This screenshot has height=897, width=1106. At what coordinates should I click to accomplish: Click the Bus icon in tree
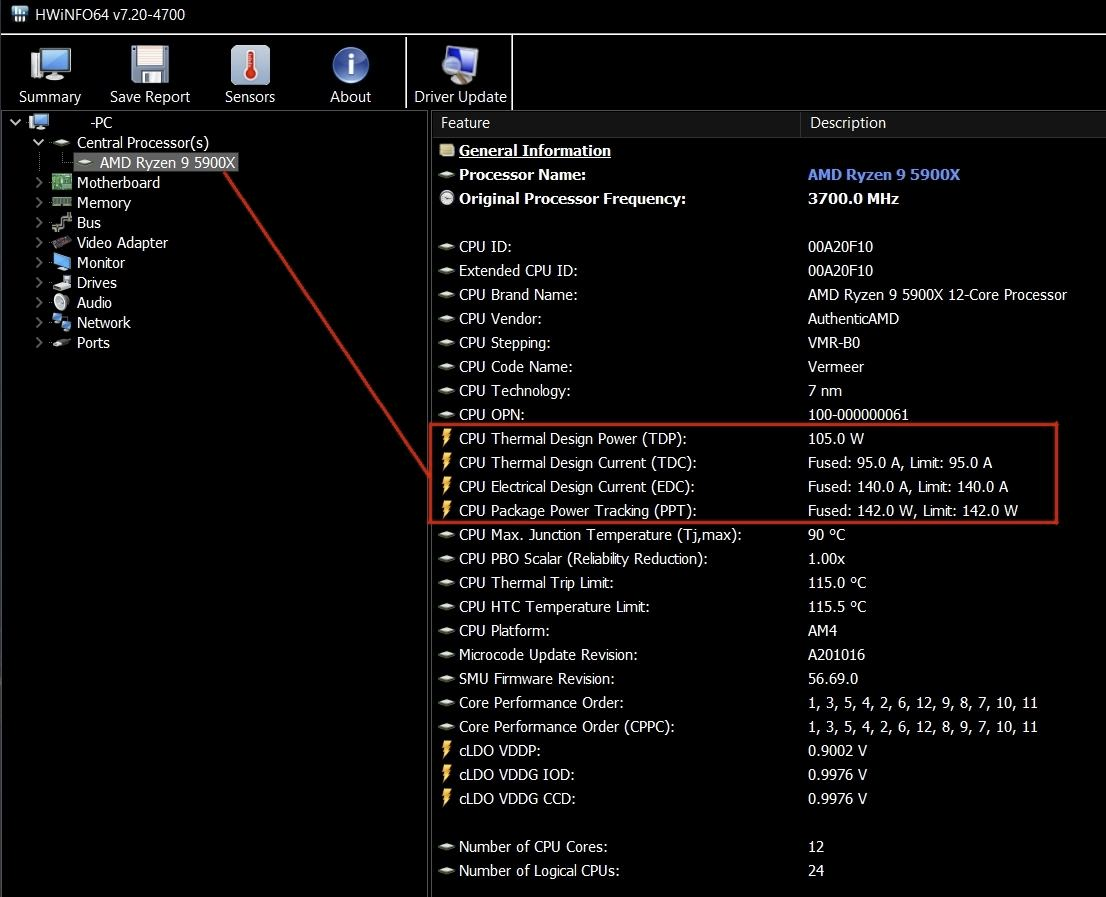[x=62, y=223]
